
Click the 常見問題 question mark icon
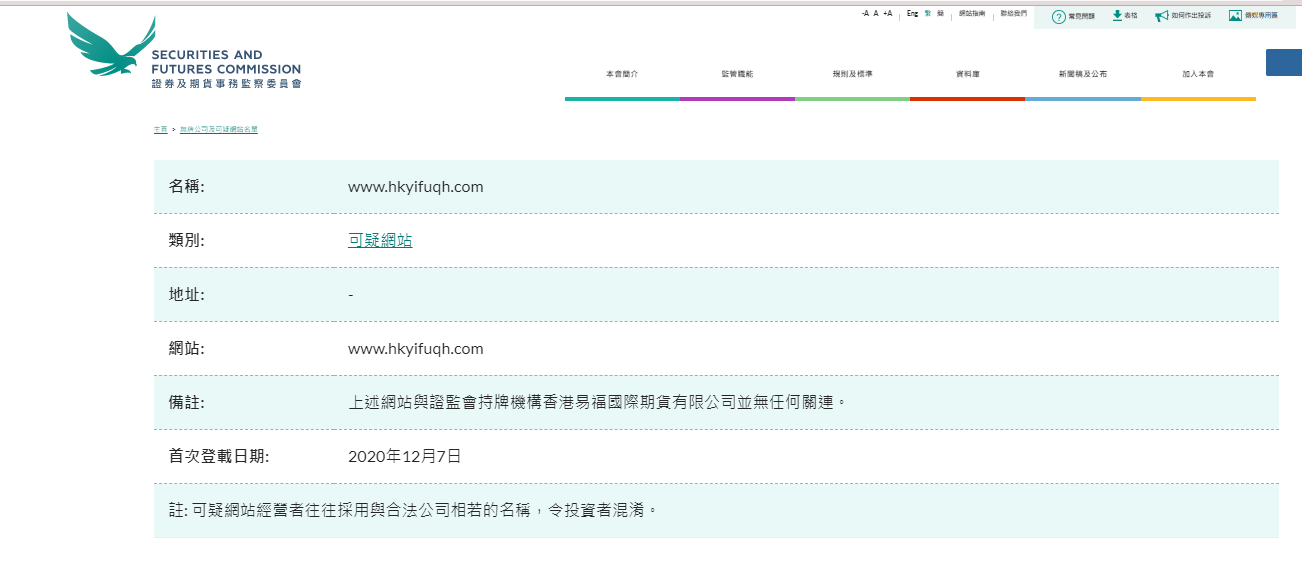1059,16
